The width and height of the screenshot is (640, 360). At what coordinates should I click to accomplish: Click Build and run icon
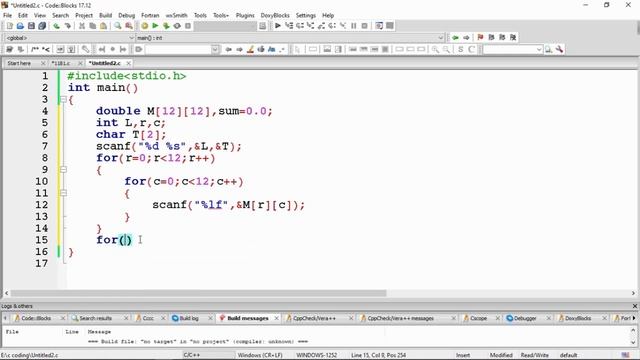pos(166,26)
